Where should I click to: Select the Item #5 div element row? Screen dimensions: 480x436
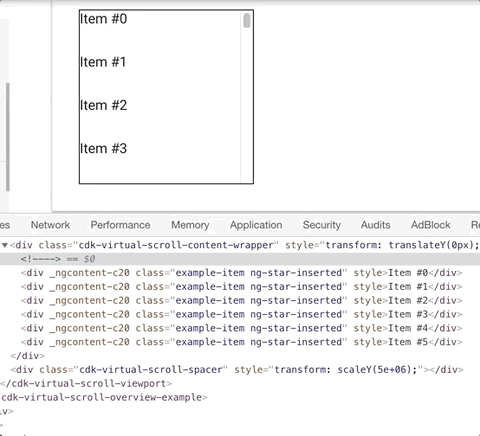click(242, 342)
